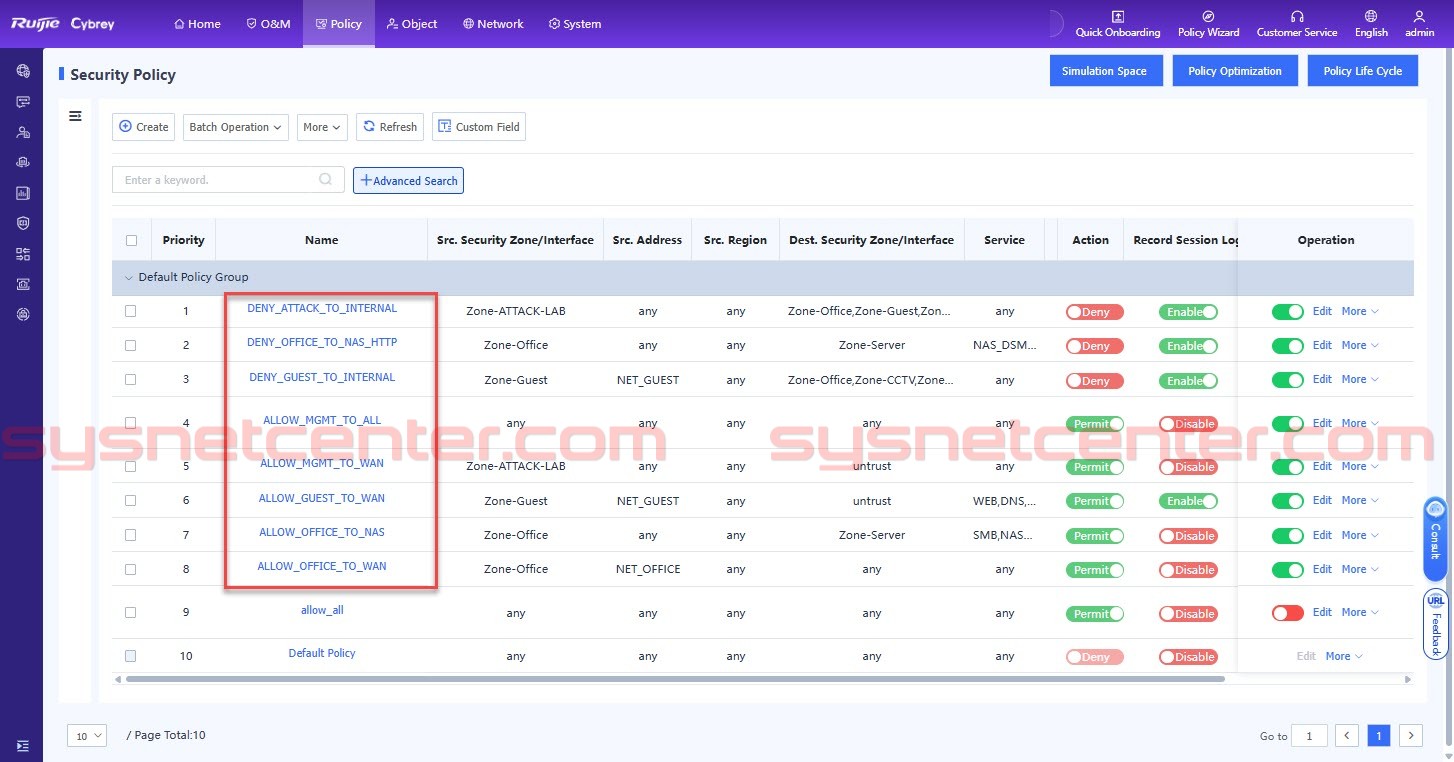This screenshot has width=1454, height=762.
Task: Toggle Record Session Log for ALLOW_OFFICE_TO_NAS
Action: [x=1188, y=535]
